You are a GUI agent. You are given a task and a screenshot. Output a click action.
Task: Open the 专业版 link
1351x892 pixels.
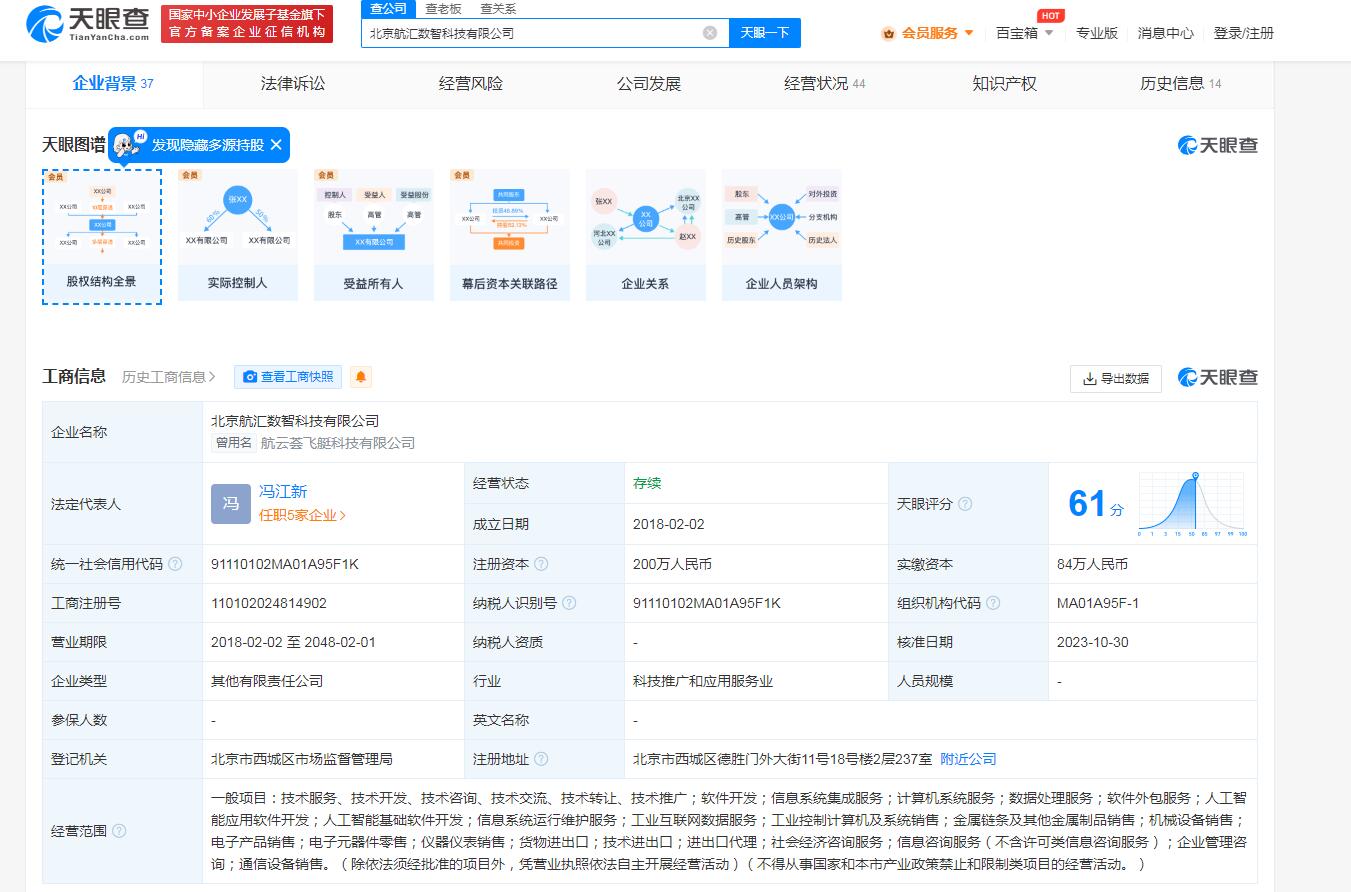point(1097,33)
